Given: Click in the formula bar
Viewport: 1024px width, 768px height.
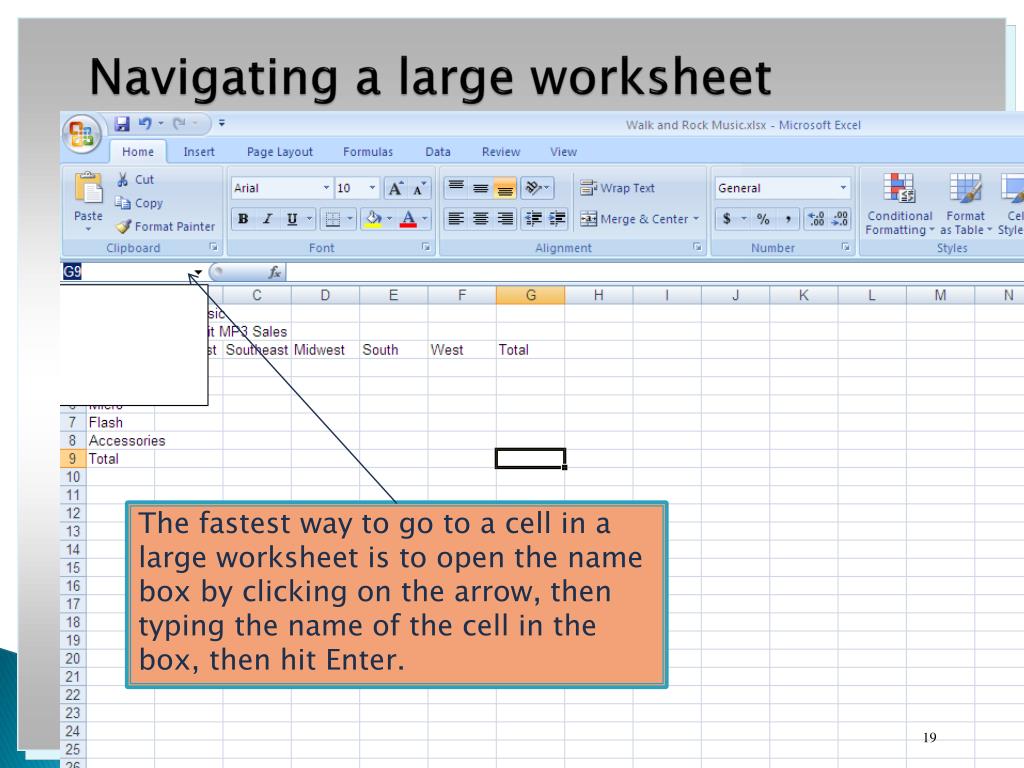Looking at the screenshot, I should click(x=653, y=272).
